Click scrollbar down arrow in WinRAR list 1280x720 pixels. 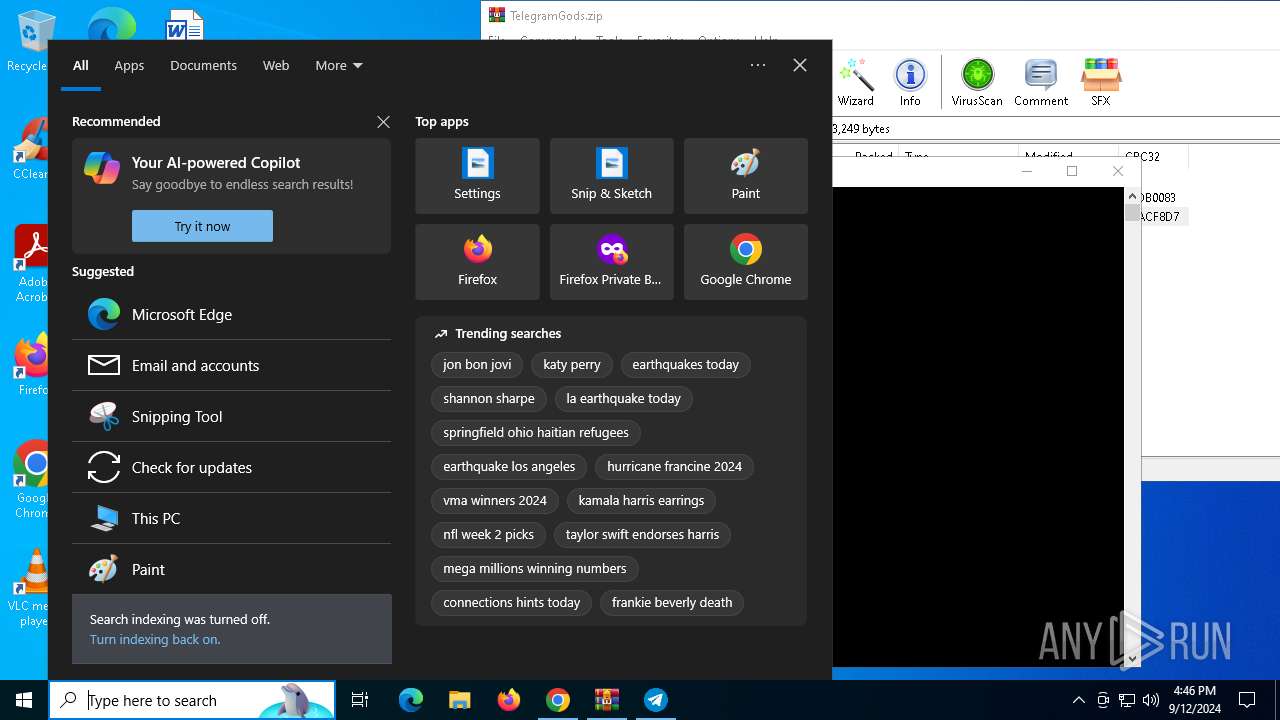(x=1132, y=659)
